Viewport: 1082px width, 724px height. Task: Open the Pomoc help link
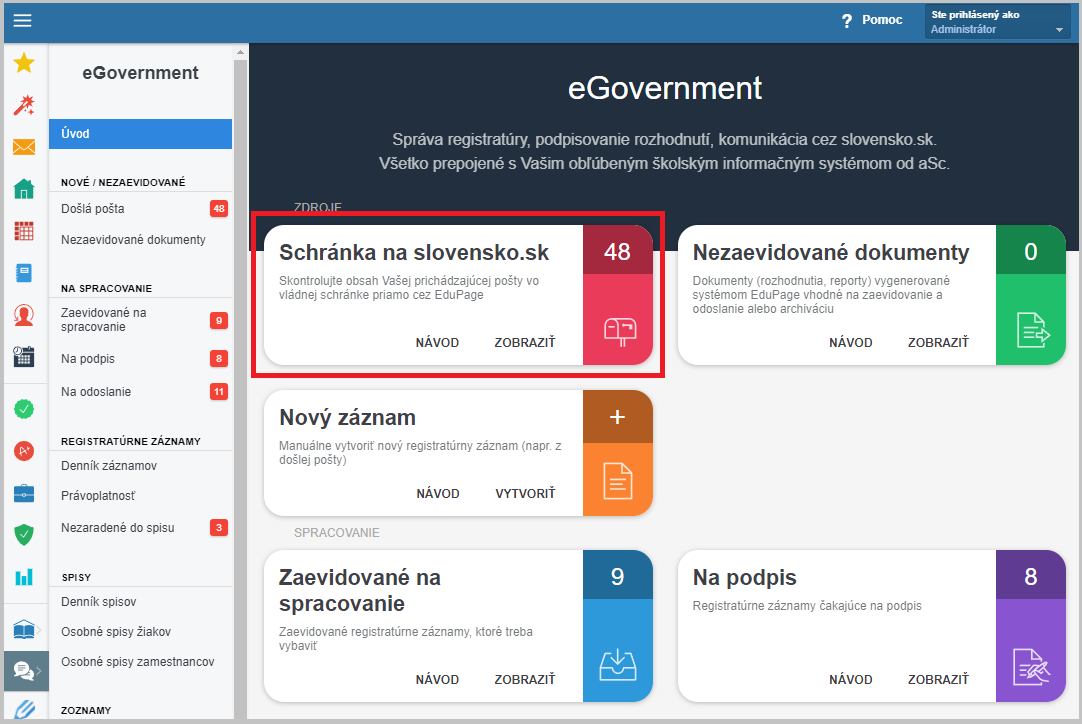[x=882, y=20]
